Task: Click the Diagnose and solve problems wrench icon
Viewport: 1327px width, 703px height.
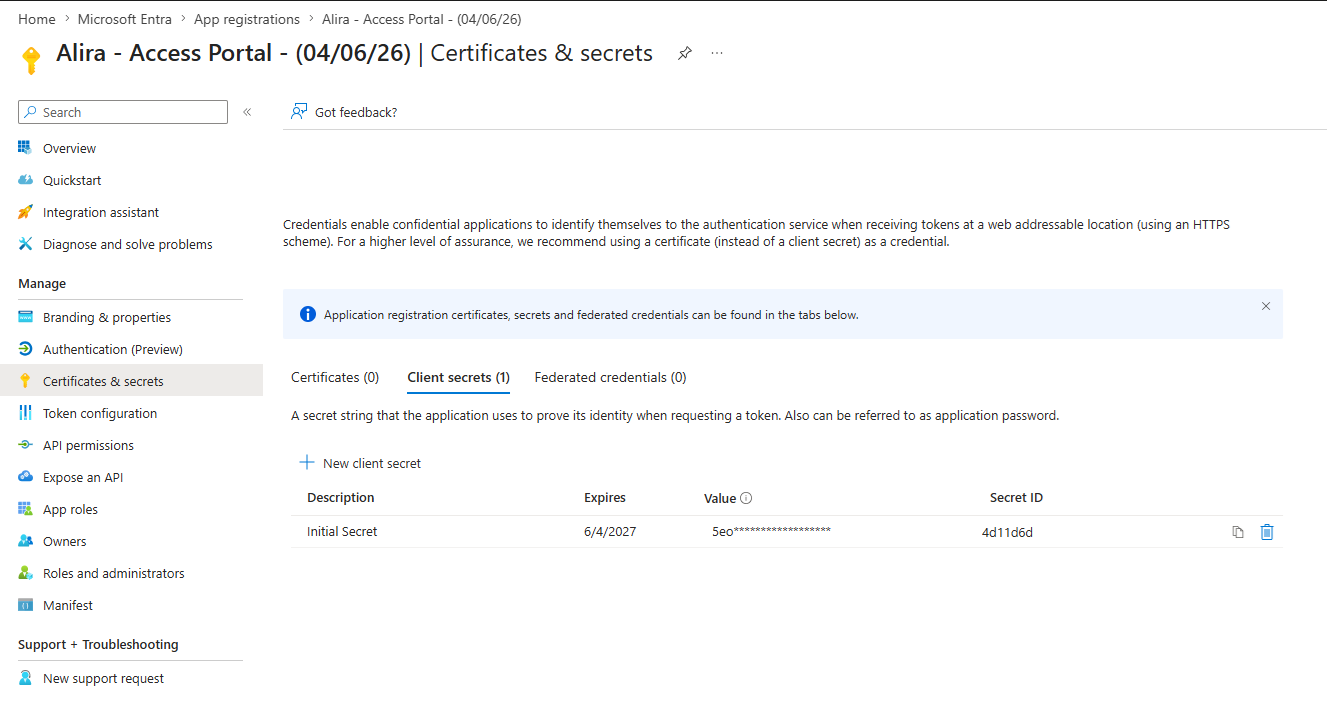Action: click(x=25, y=244)
